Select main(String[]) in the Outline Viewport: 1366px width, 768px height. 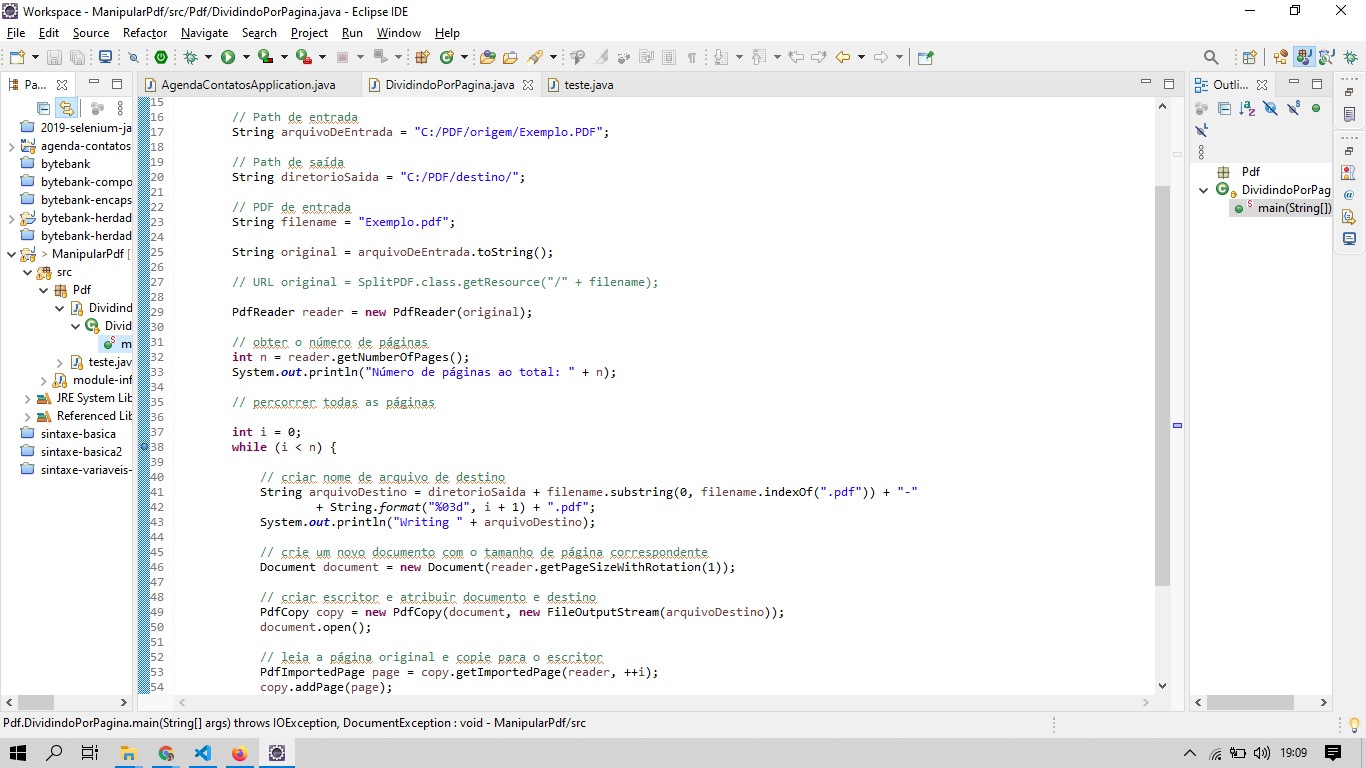[1294, 208]
